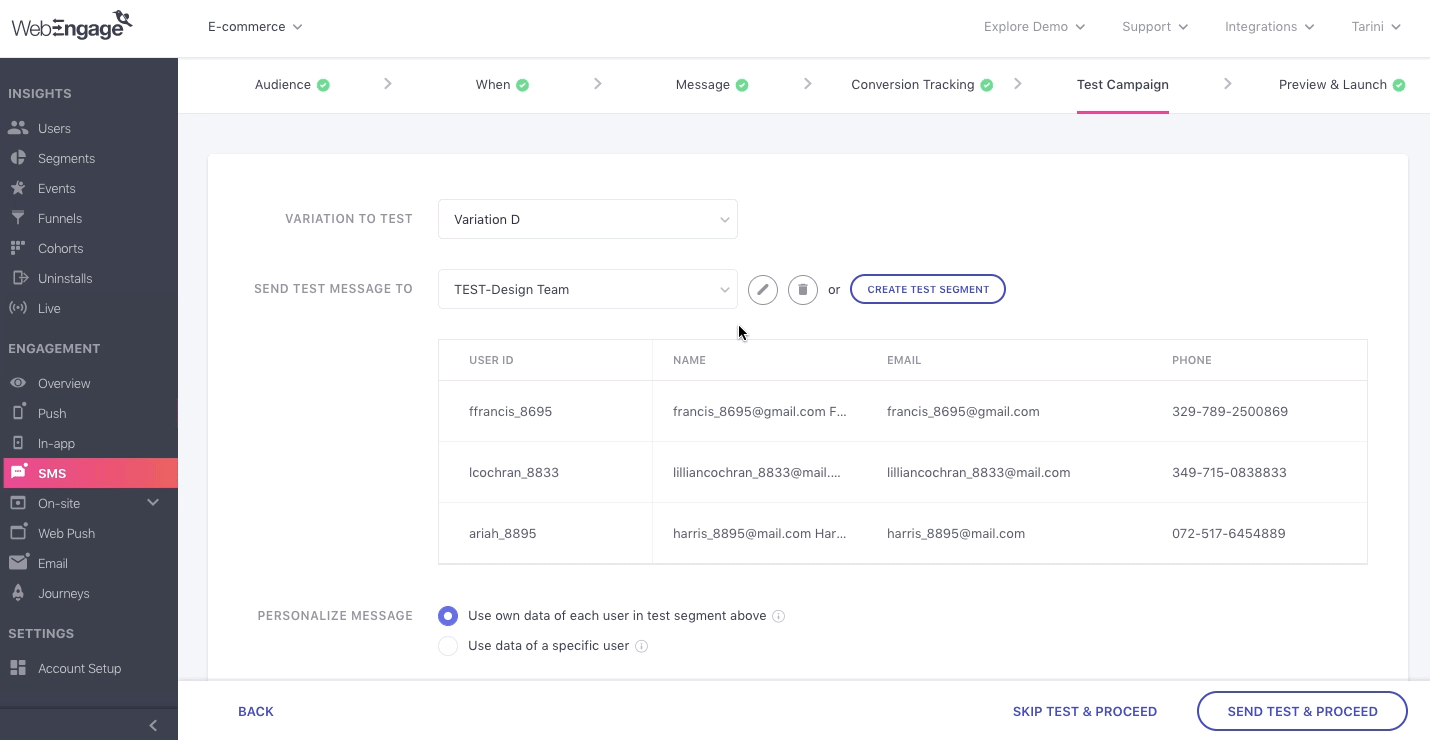
Task: Click Name column header
Action: point(689,360)
